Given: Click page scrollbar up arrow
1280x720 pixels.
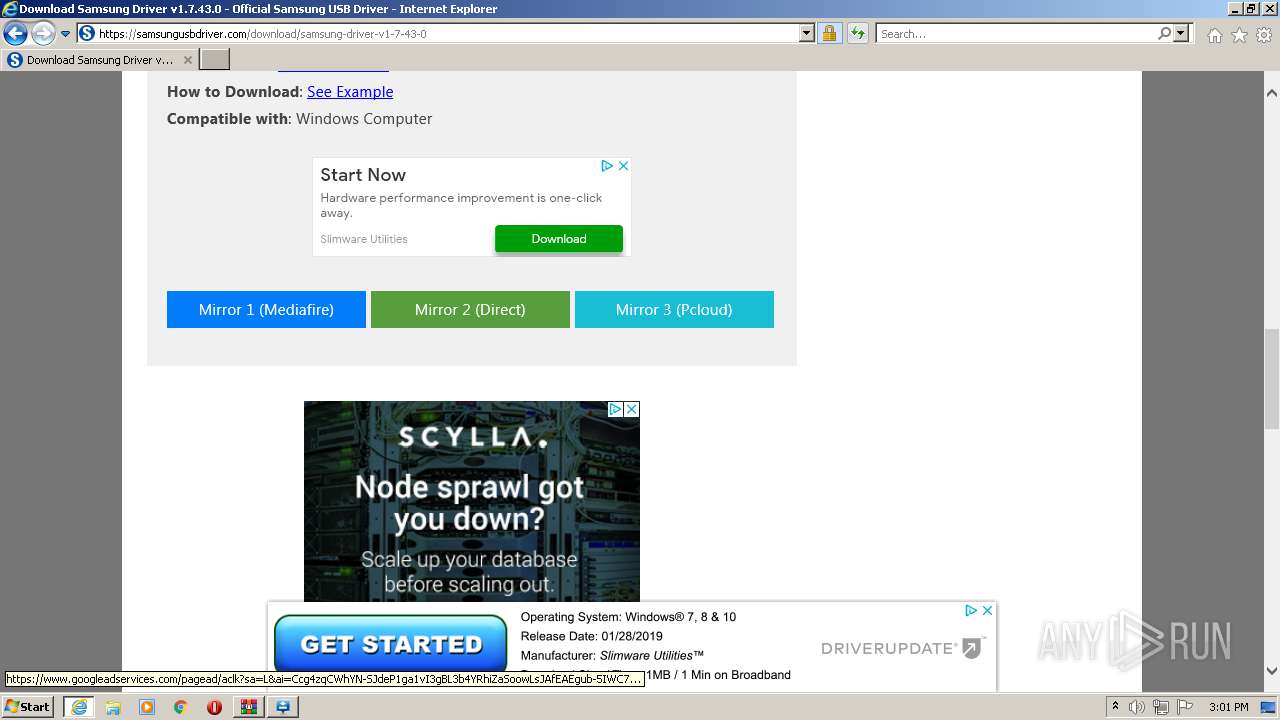Looking at the screenshot, I should pos(1272,93).
